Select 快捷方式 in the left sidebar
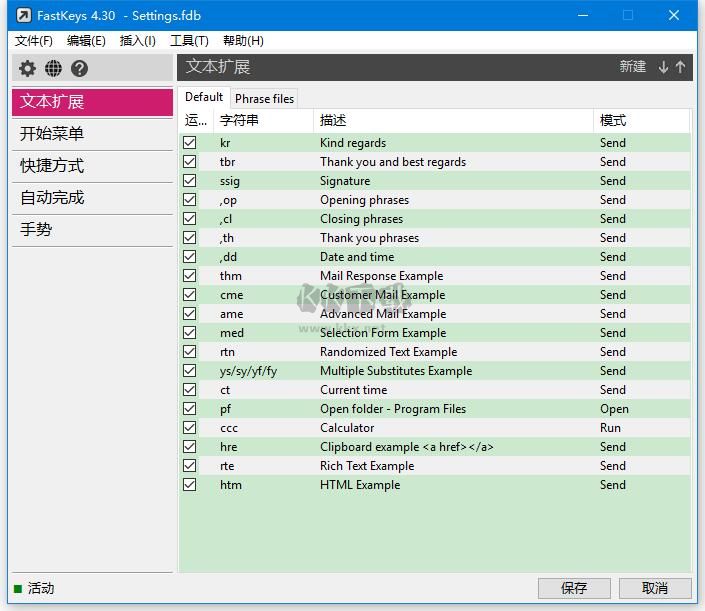 click(52, 166)
